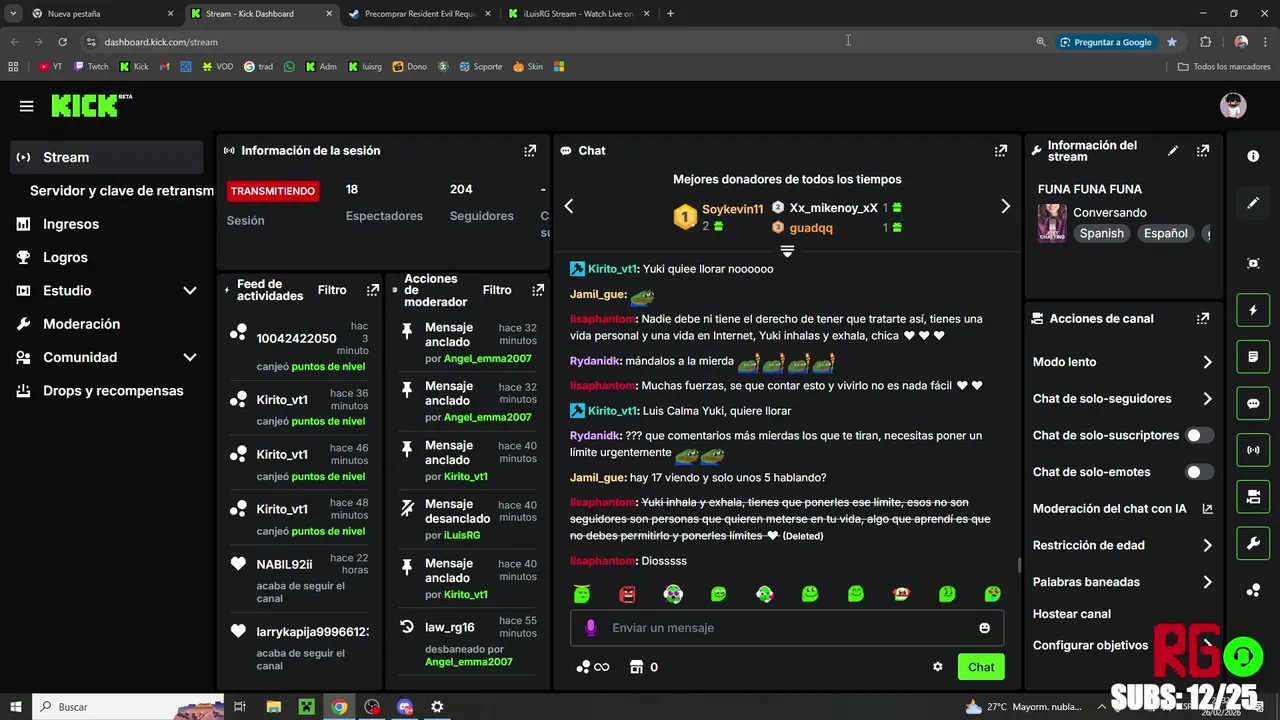Click the Kick logo

click(x=91, y=106)
